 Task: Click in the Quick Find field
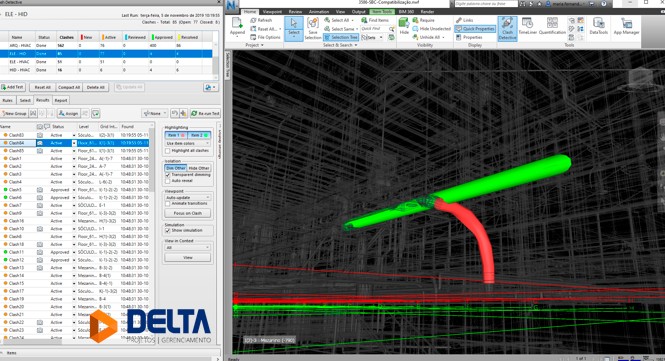click(x=375, y=28)
